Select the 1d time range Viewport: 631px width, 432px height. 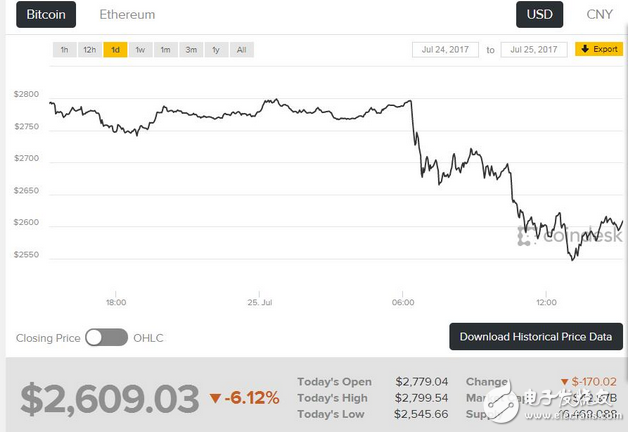click(116, 49)
